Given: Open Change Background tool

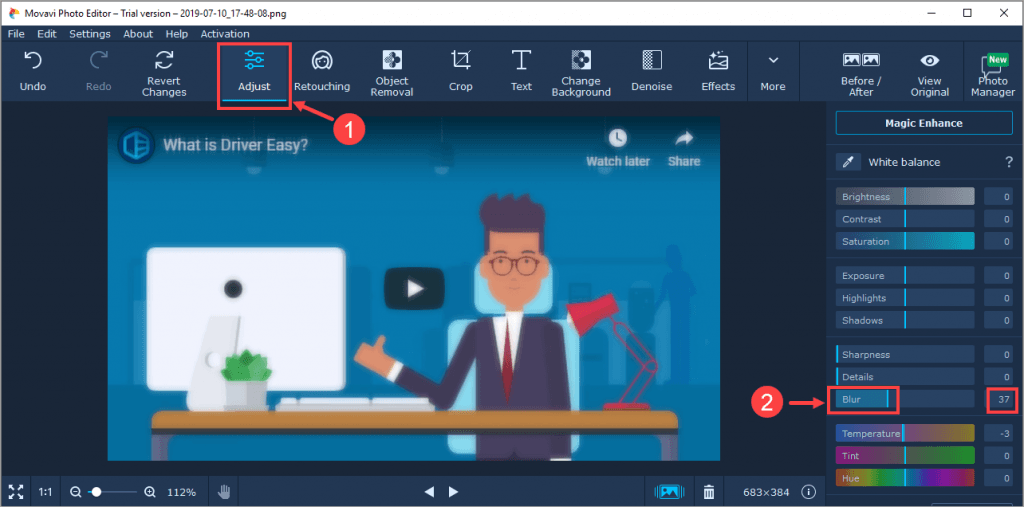Looking at the screenshot, I should 581,72.
